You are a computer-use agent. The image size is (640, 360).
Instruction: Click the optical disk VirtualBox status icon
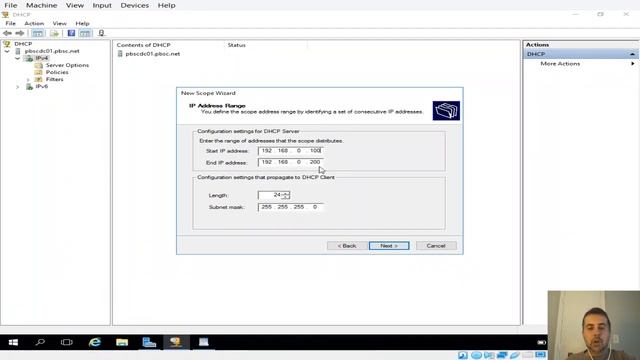pos(476,355)
